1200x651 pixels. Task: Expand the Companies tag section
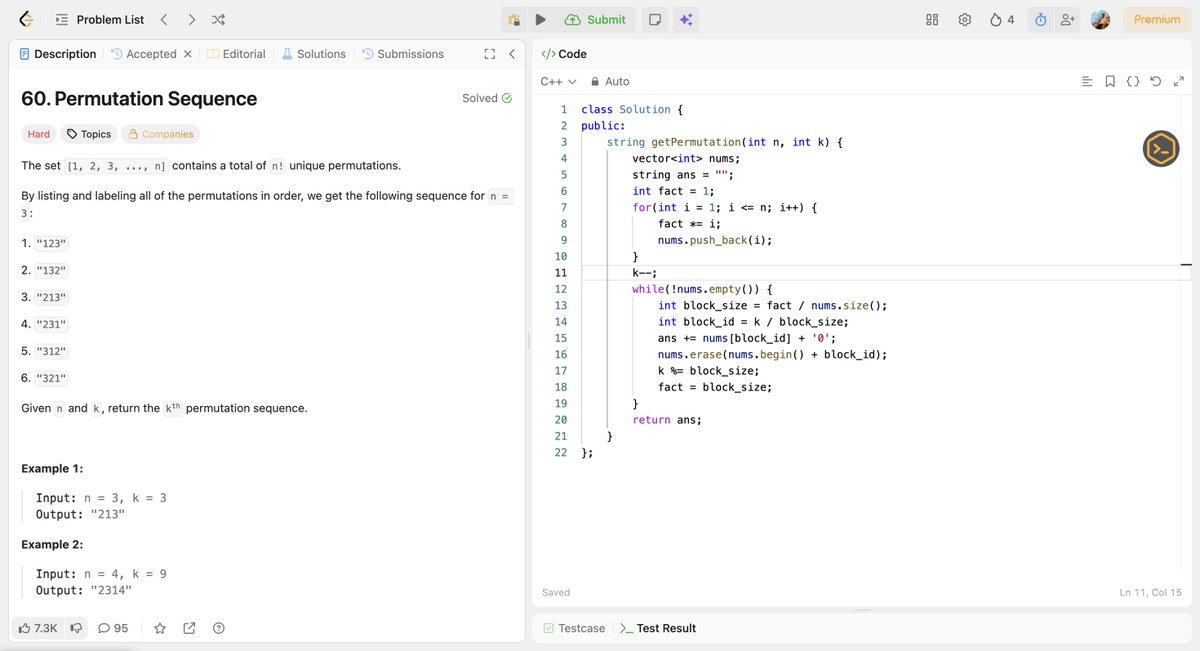pos(160,134)
